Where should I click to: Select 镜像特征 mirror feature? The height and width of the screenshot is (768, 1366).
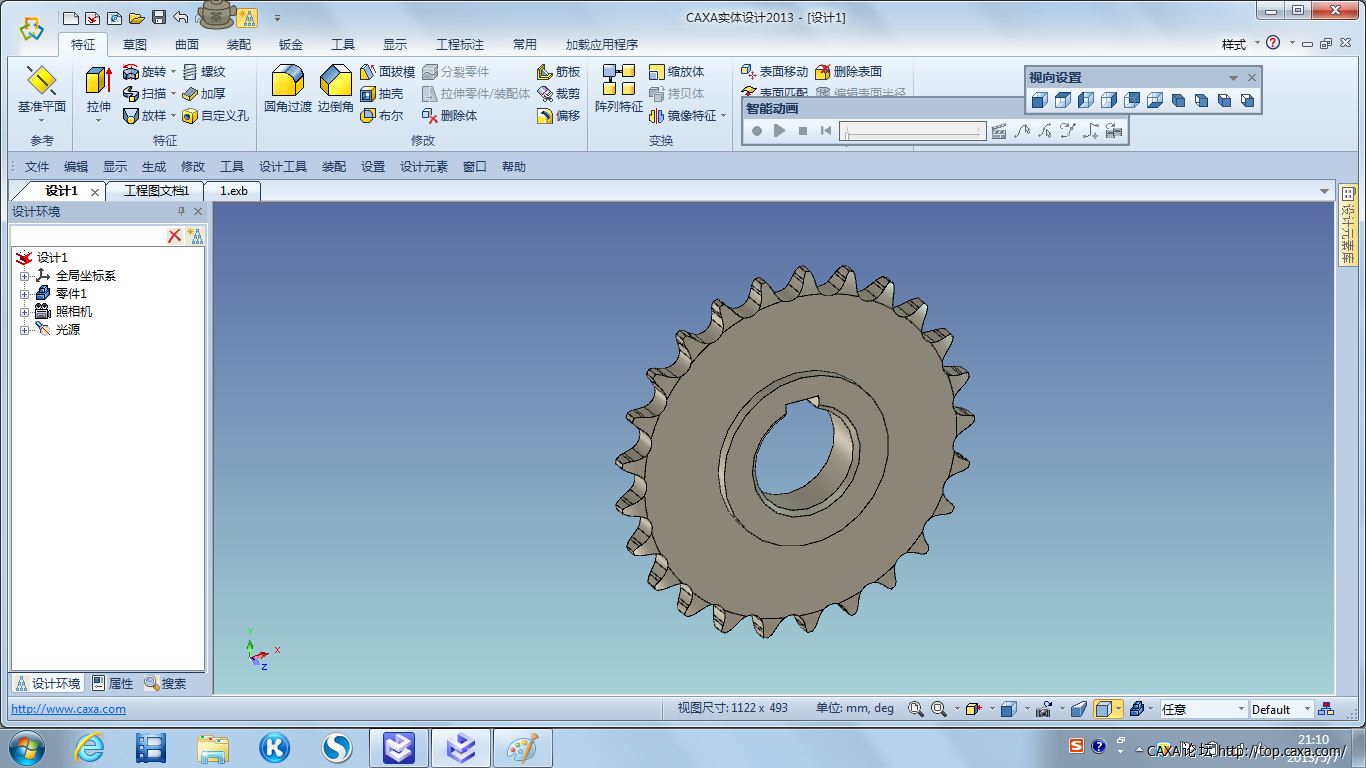[683, 116]
